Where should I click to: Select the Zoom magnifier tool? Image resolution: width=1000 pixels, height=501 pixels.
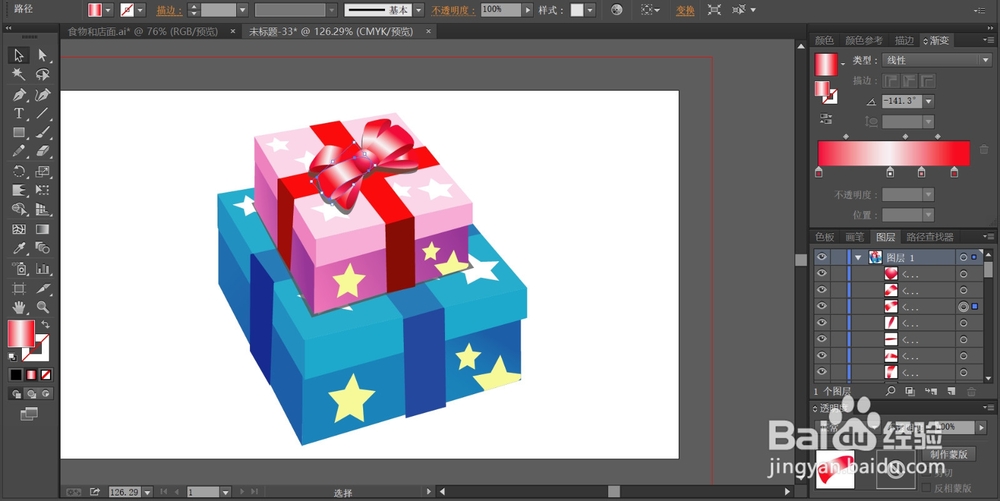click(43, 307)
